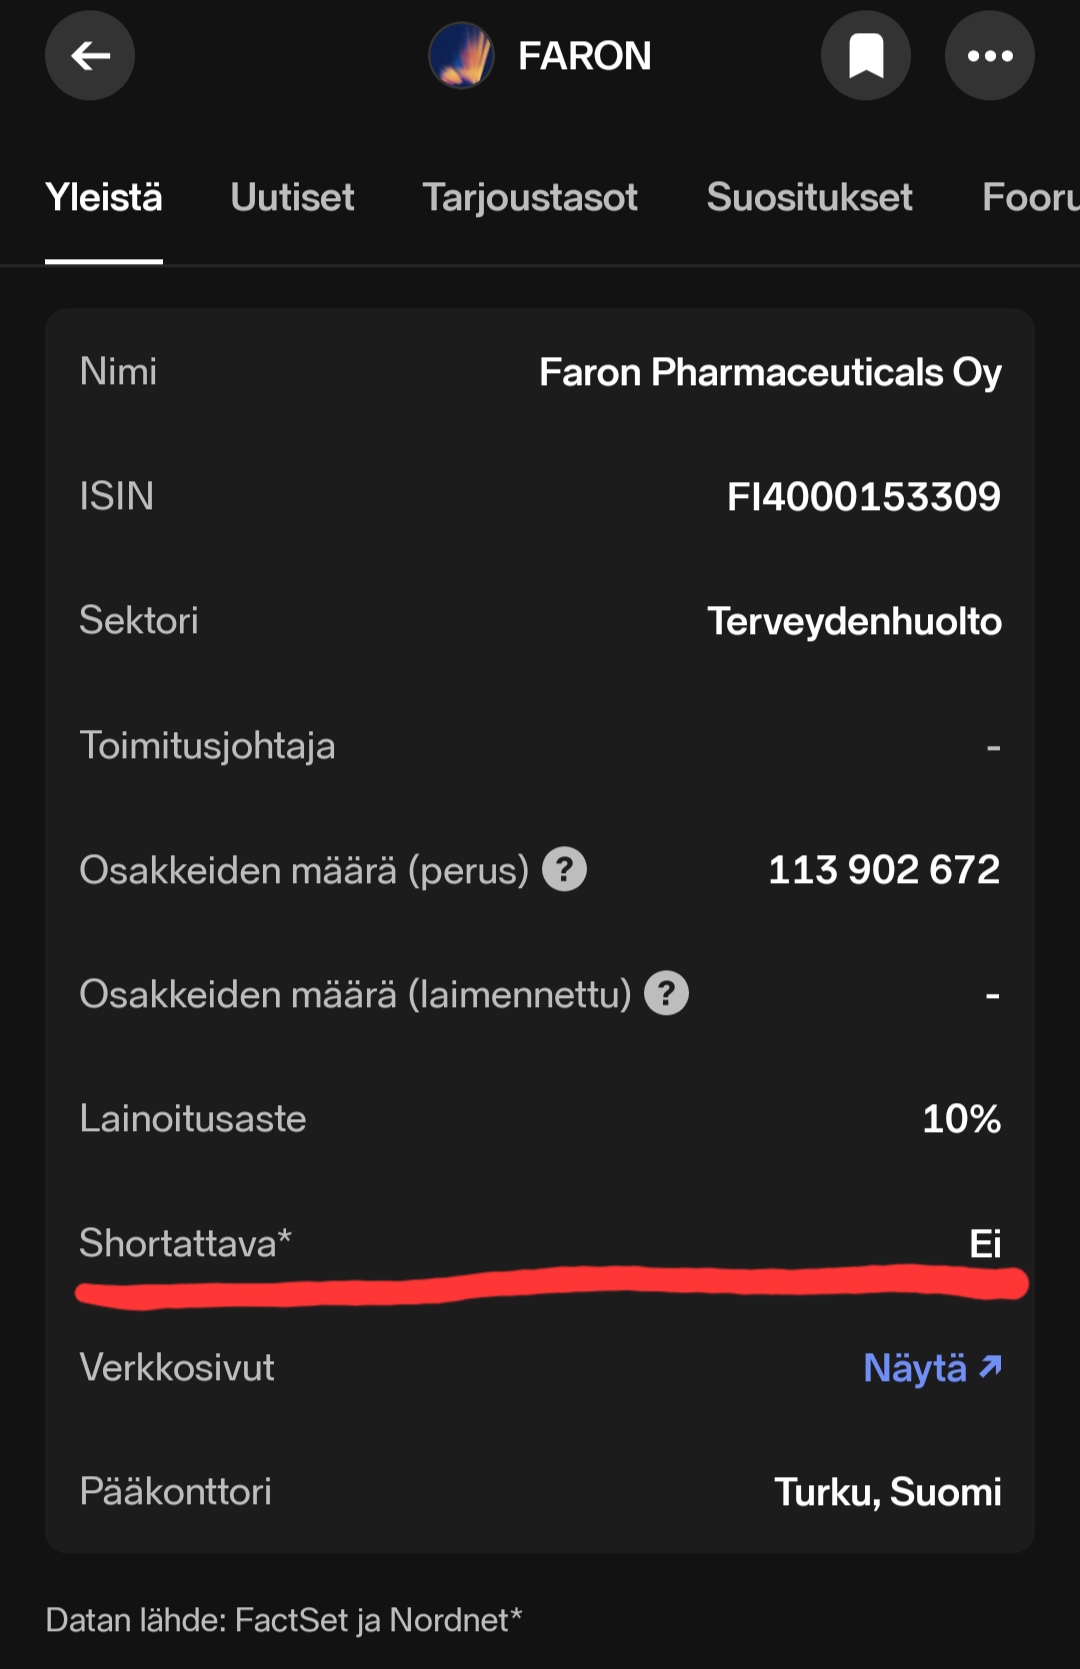The width and height of the screenshot is (1080, 1669).
Task: Open help for Osakkeiden määrä (perus)
Action: (x=565, y=869)
